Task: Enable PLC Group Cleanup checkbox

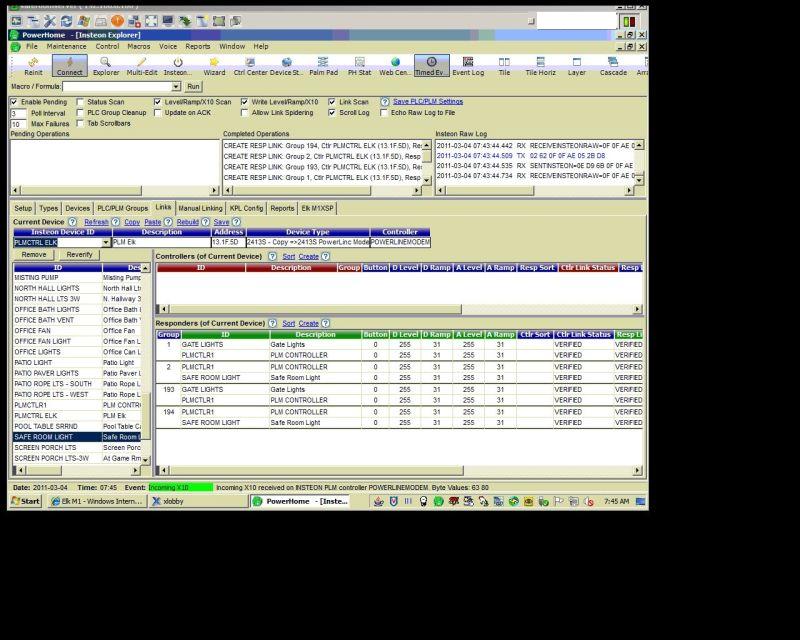Action: coord(80,113)
